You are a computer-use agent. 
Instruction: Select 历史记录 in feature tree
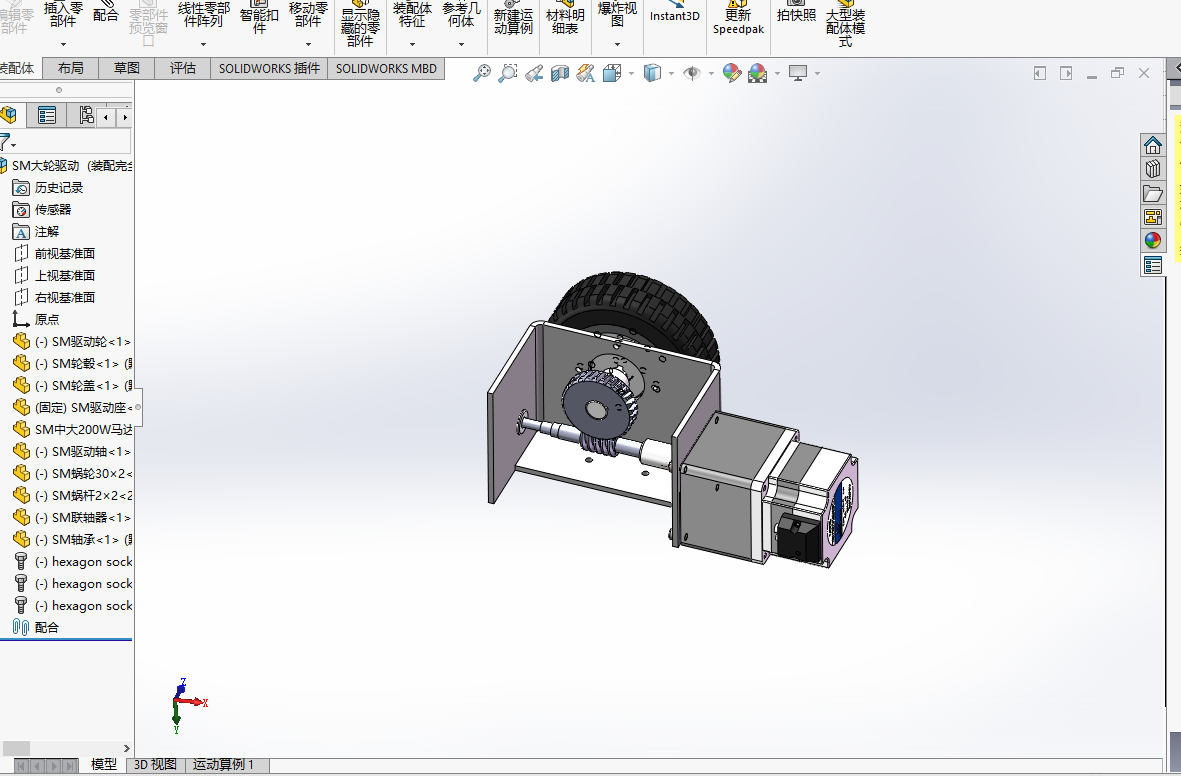coord(59,188)
